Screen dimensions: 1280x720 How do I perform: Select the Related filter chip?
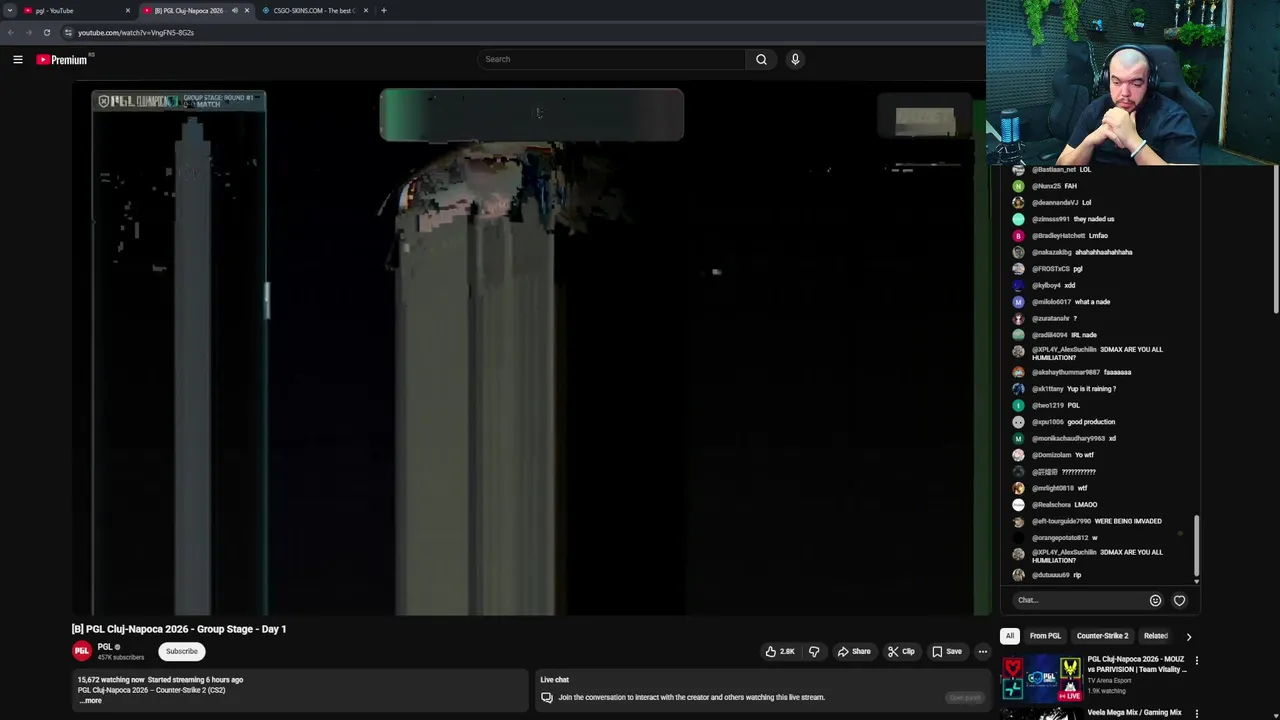pos(1156,636)
